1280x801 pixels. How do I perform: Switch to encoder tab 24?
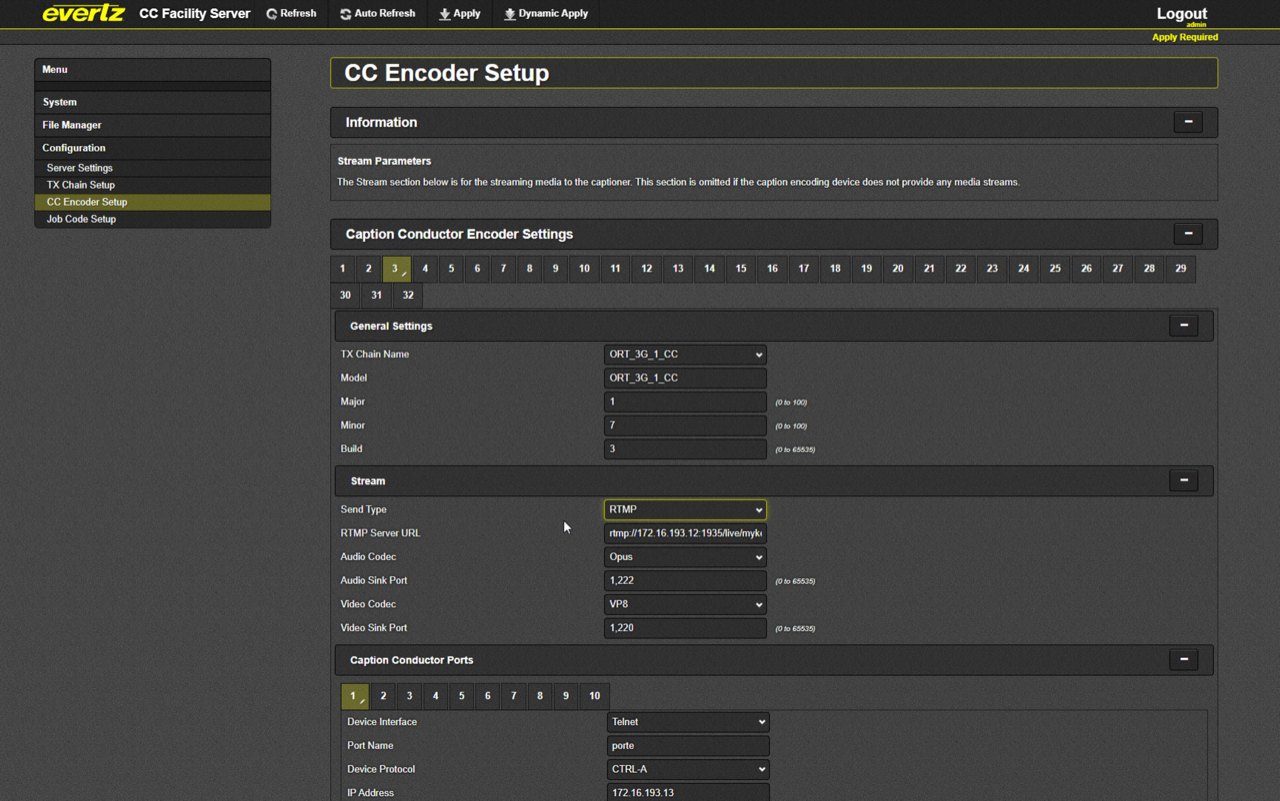tap(1023, 268)
